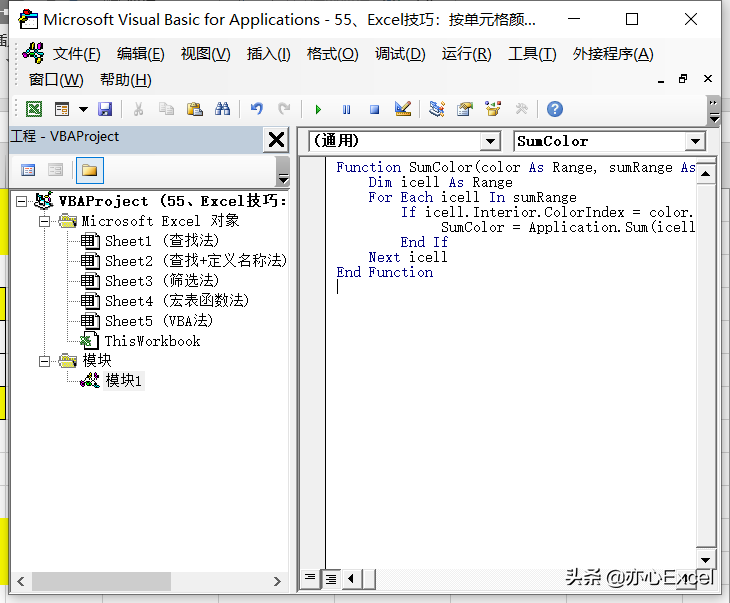Image resolution: width=730 pixels, height=603 pixels.
Task: Open the 编辑(E) menu
Action: [x=141, y=54]
